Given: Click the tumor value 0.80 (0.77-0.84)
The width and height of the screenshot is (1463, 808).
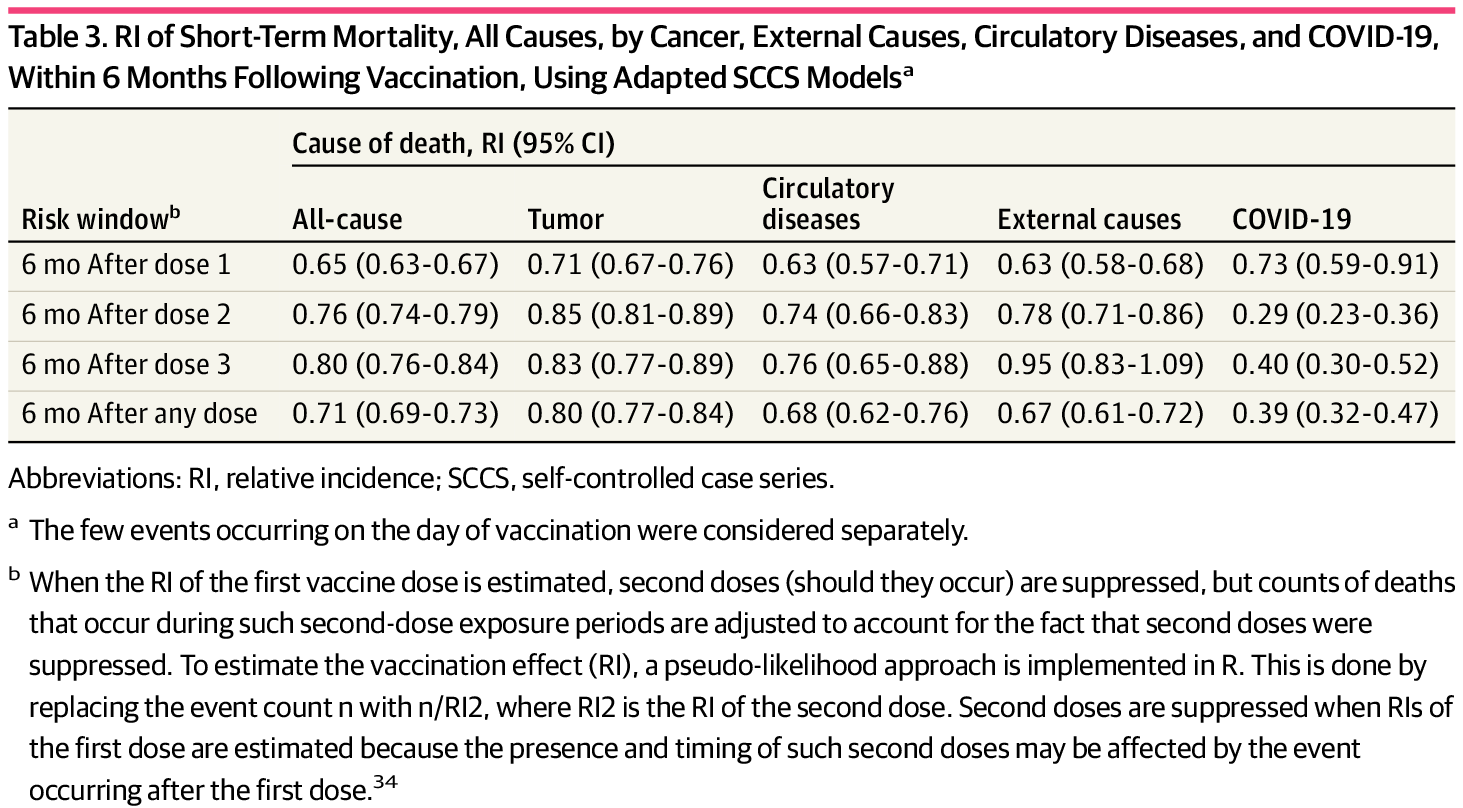Looking at the screenshot, I should (631, 413).
